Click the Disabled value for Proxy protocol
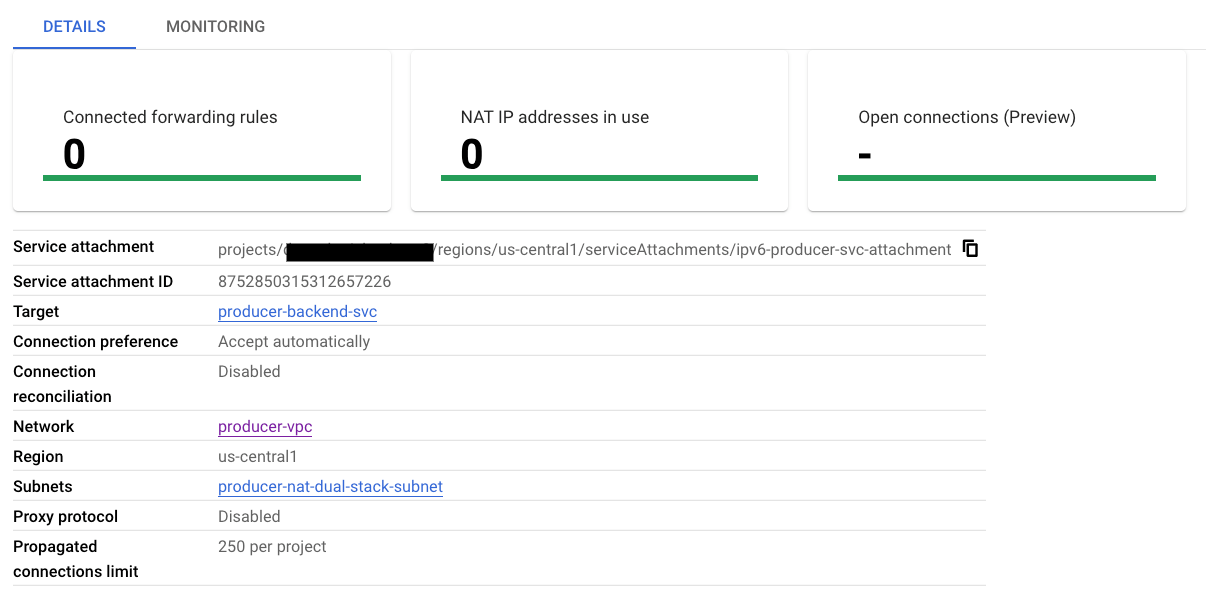The image size is (1206, 598). click(249, 517)
